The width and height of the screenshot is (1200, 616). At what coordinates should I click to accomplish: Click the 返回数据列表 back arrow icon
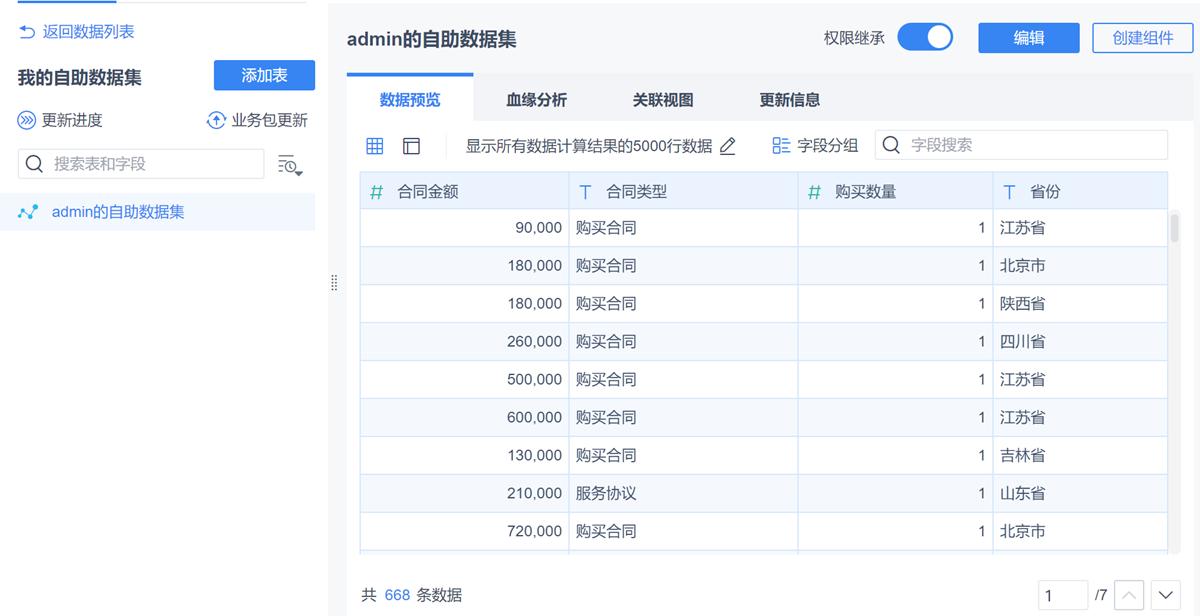27,33
